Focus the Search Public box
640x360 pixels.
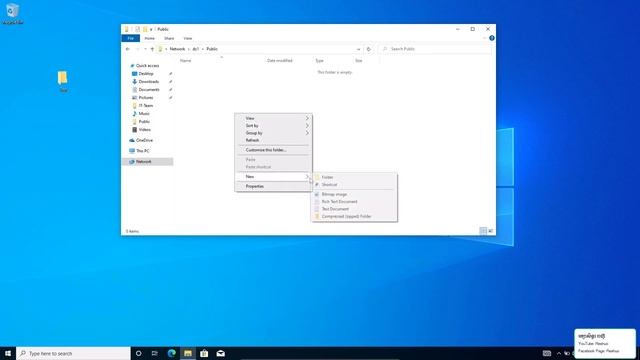(435, 49)
